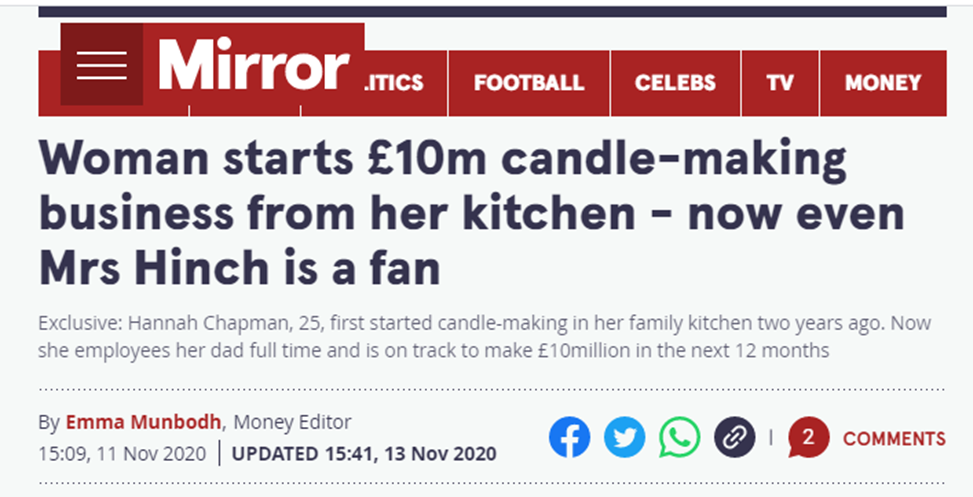
Task: Select the Money nav tab
Action: click(882, 83)
